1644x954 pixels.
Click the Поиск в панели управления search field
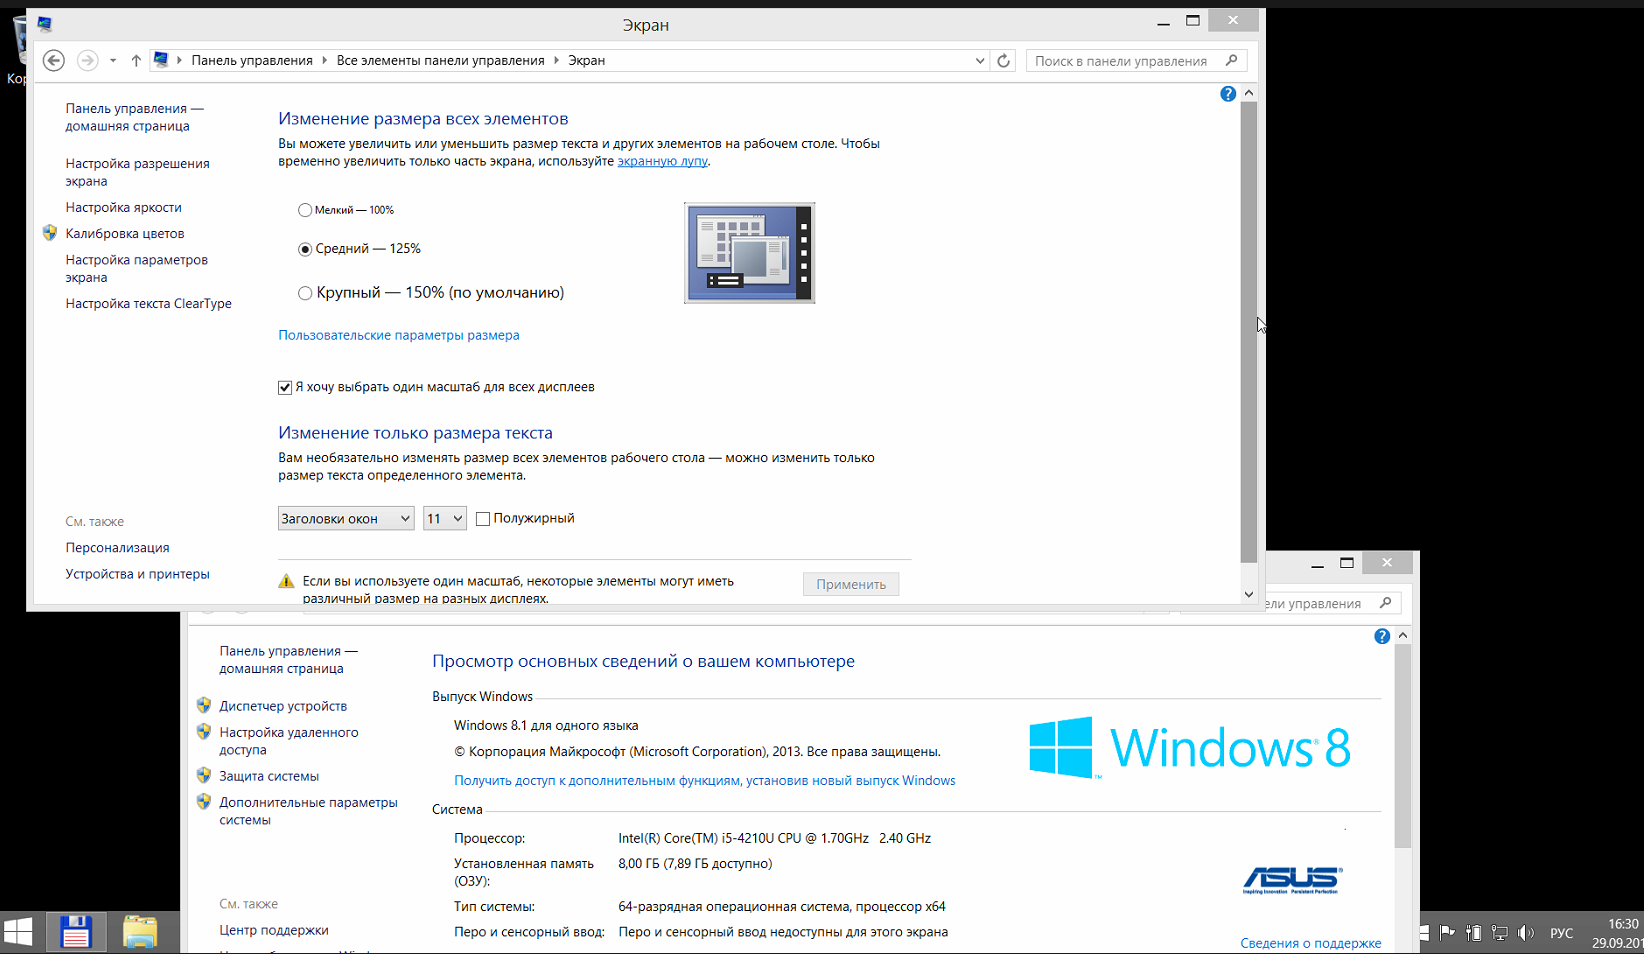pyautogui.click(x=1136, y=61)
